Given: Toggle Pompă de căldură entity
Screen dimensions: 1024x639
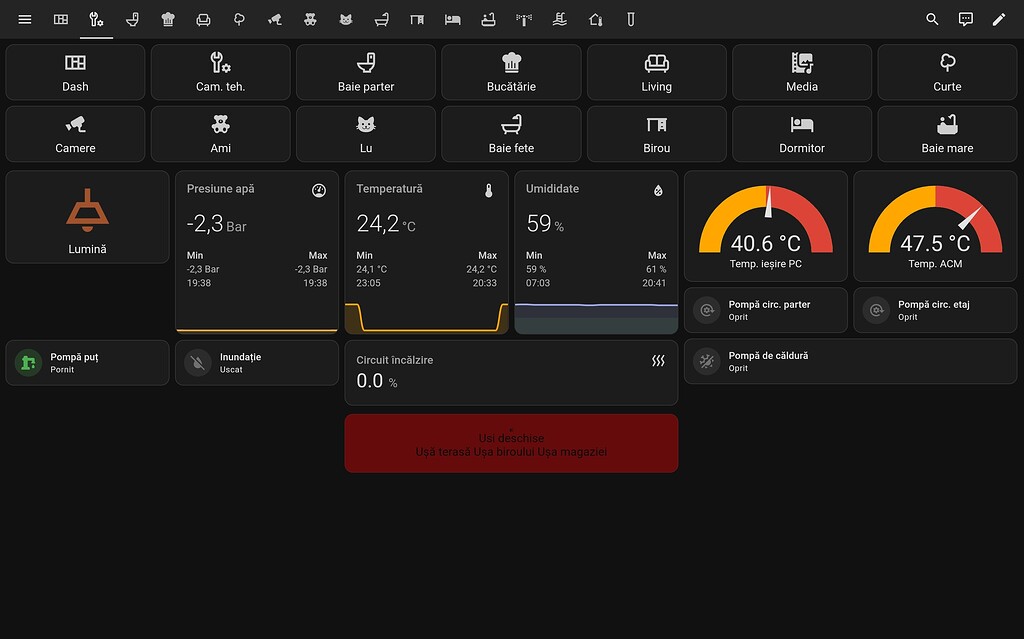Looking at the screenshot, I should coord(850,361).
